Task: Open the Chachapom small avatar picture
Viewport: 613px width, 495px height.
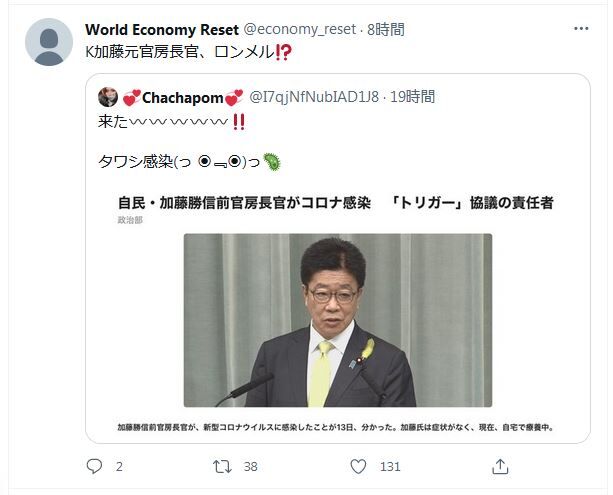Action: click(x=108, y=97)
